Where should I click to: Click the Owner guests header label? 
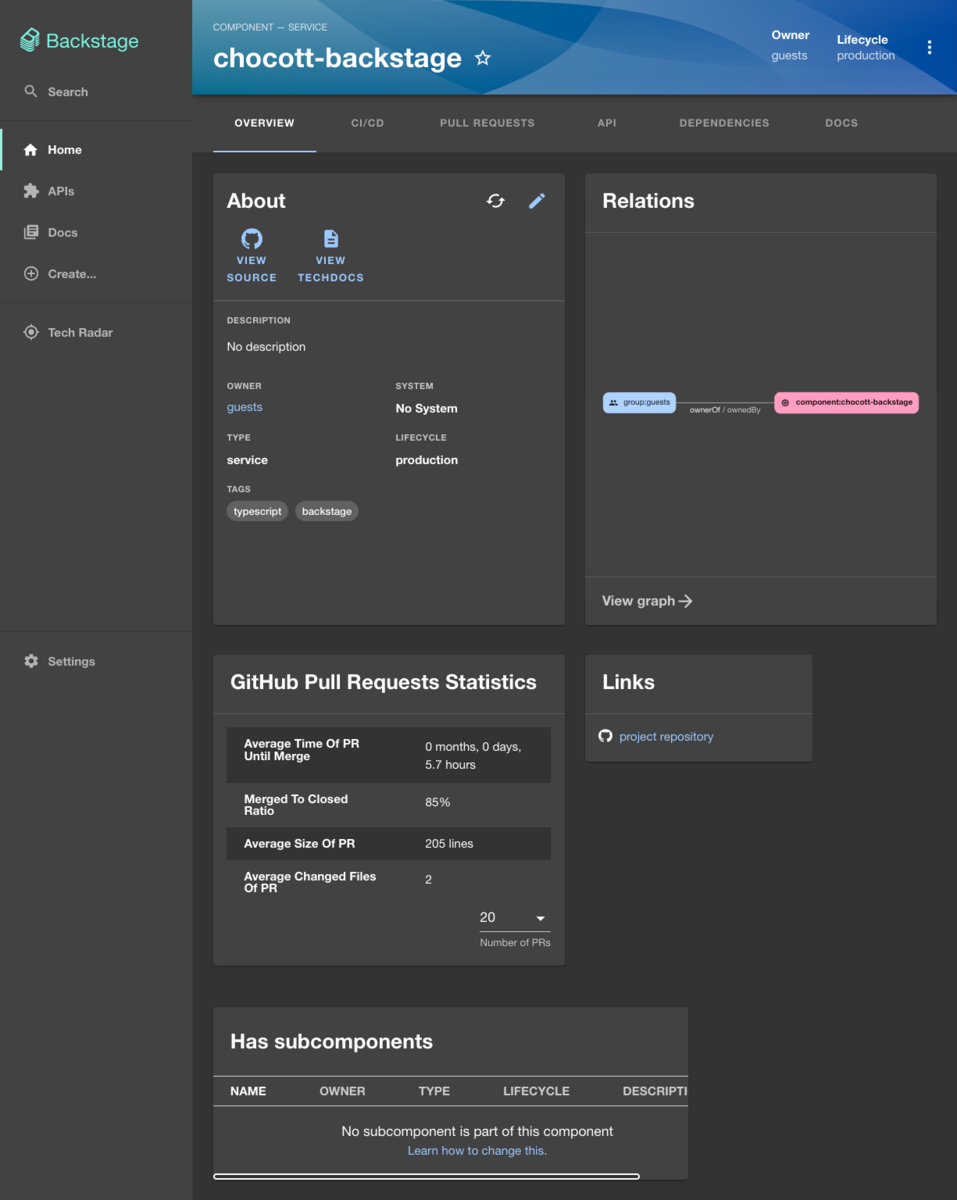point(790,45)
